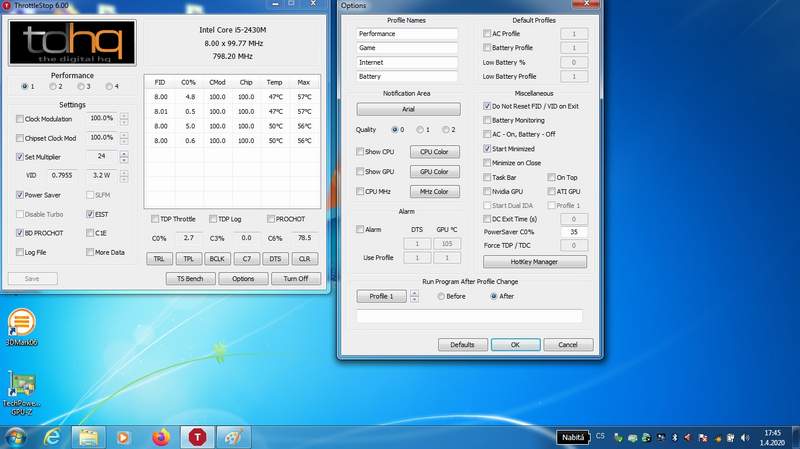This screenshot has height=449, width=800.
Task: Open Firefox from the taskbar
Action: (x=160, y=437)
